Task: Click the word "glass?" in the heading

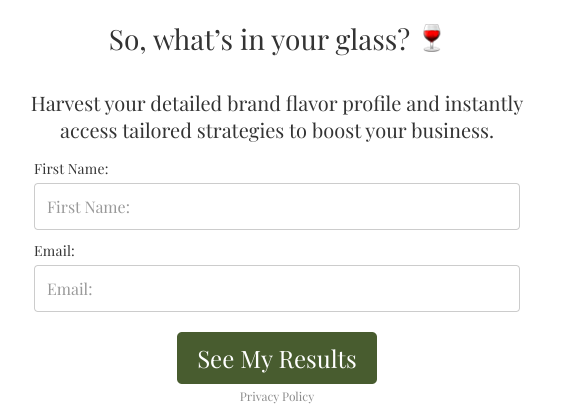Action: pos(373,40)
